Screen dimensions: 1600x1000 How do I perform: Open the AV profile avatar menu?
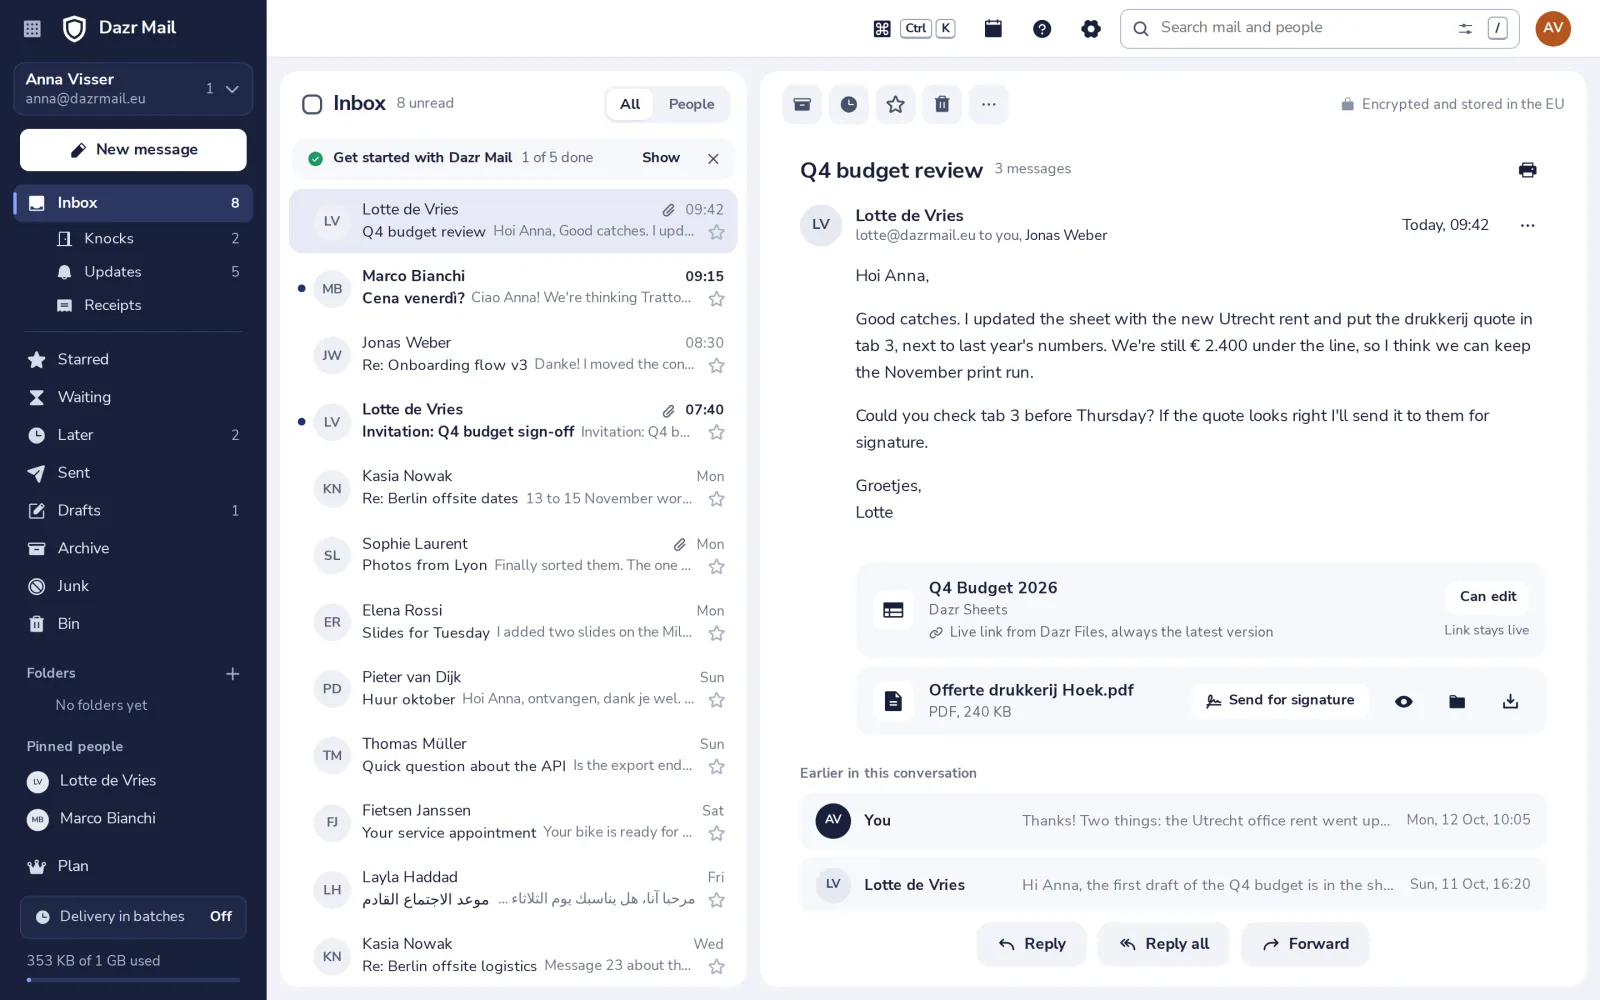pos(1553,28)
